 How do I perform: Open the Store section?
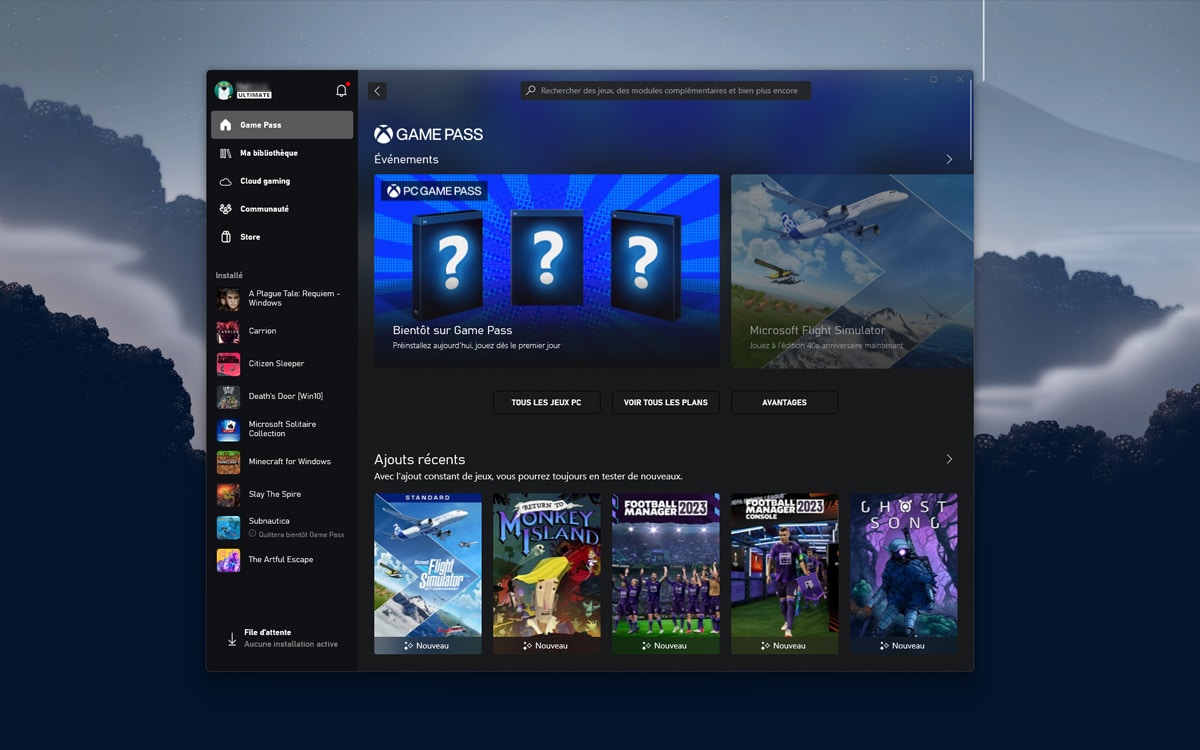click(282, 237)
